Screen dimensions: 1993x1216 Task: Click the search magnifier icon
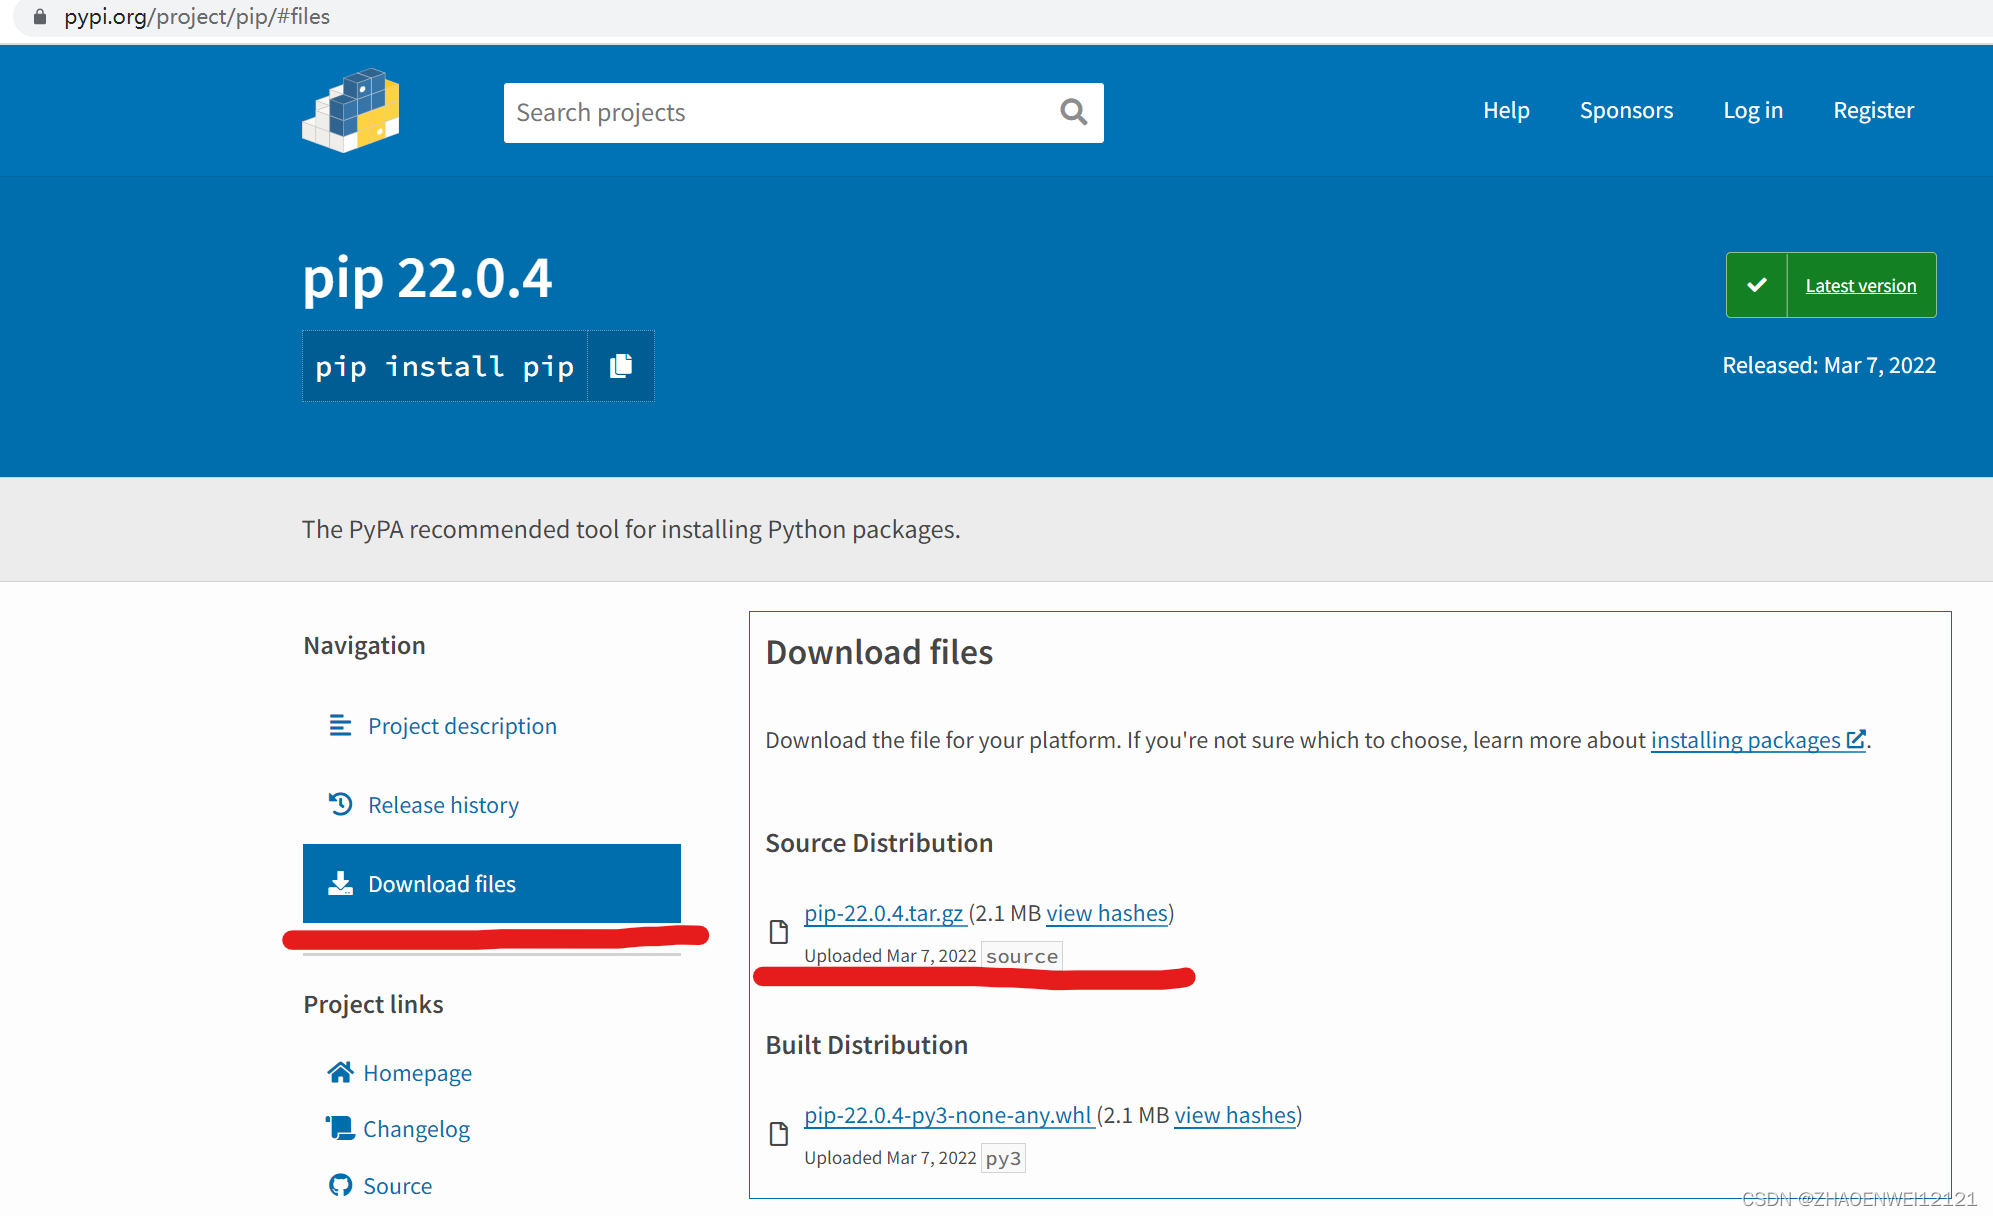pos(1072,112)
